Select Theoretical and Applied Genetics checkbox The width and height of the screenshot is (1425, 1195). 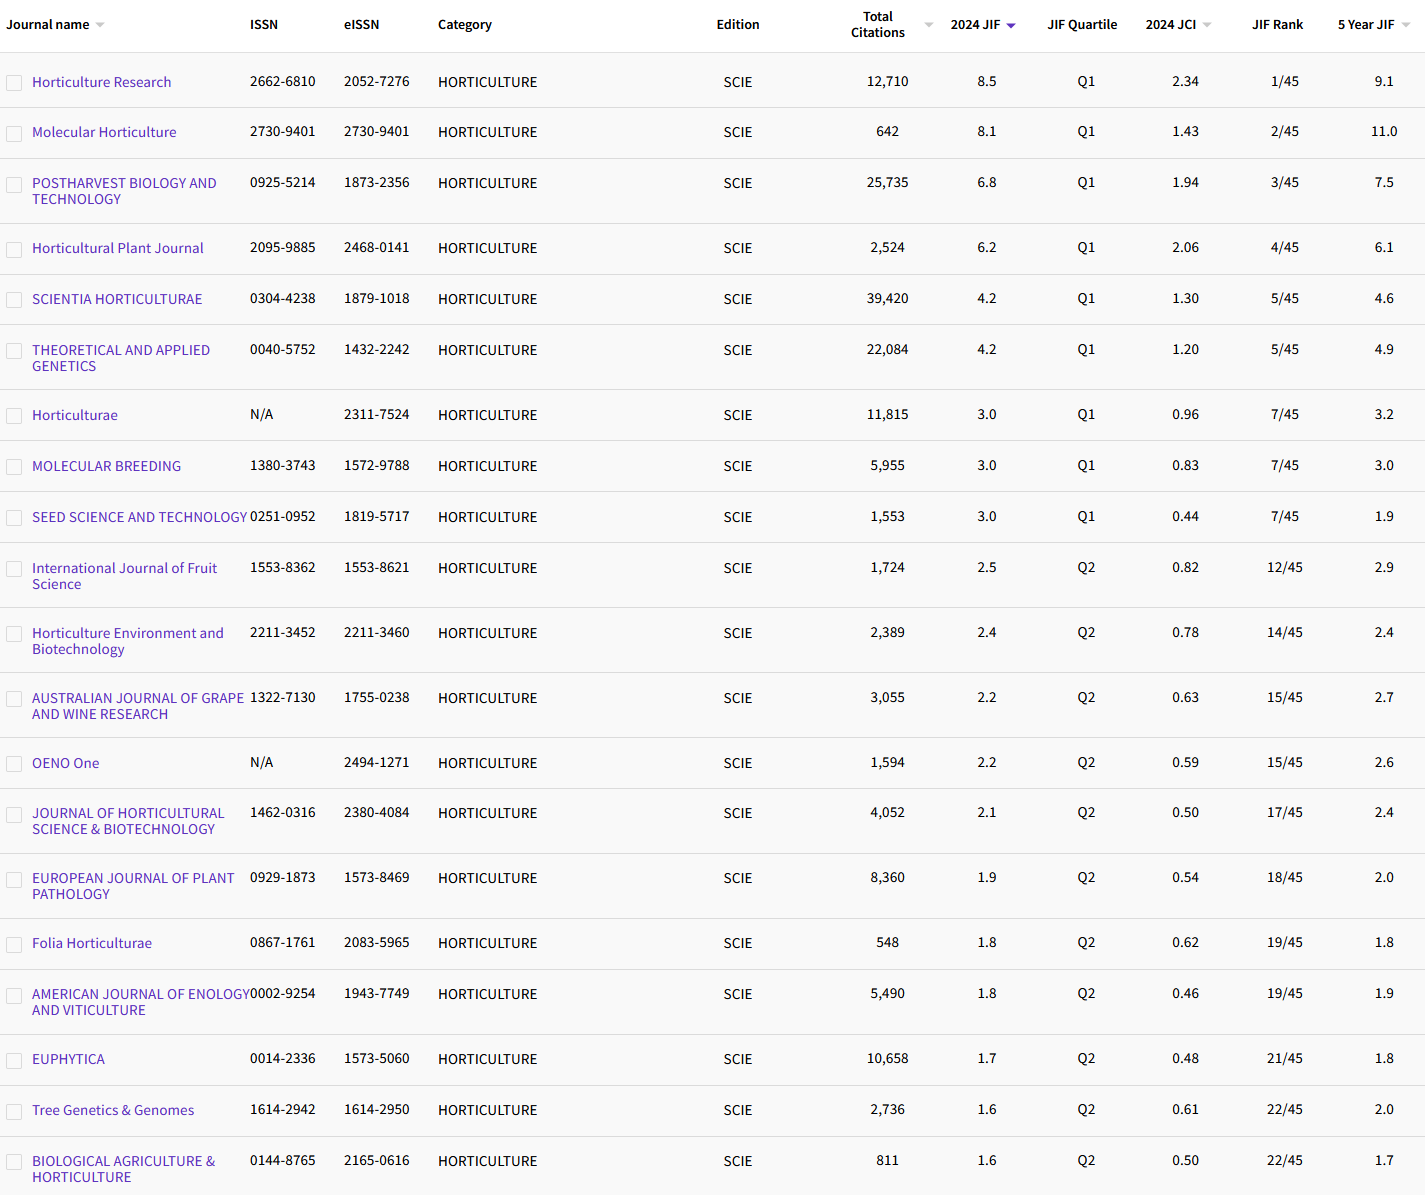tap(14, 351)
